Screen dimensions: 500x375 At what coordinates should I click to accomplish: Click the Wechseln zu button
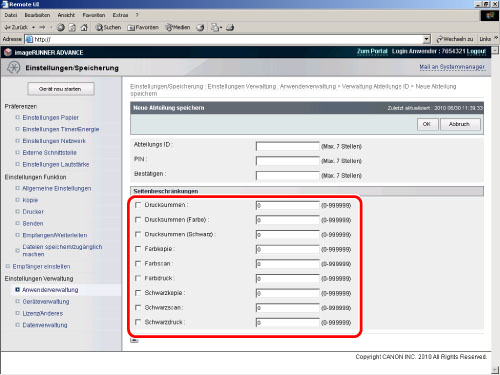455,39
